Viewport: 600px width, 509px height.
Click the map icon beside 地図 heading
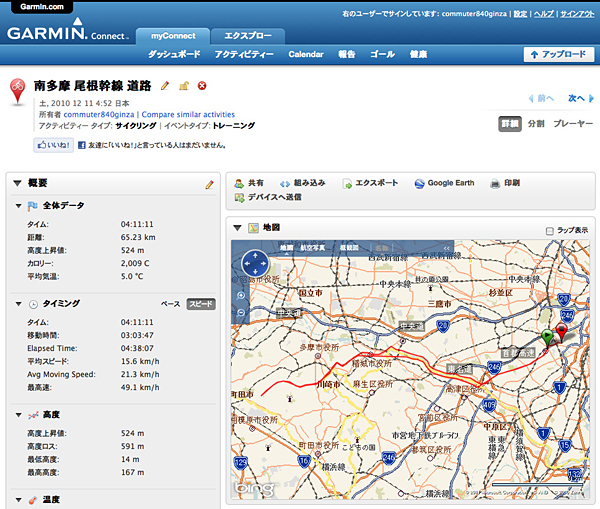coord(253,228)
